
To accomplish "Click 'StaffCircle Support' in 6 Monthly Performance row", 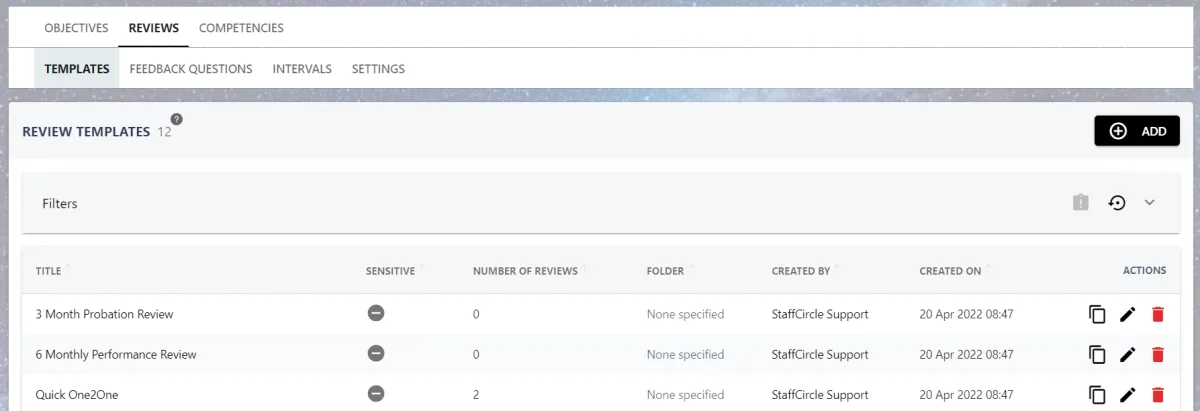I will (x=820, y=354).
